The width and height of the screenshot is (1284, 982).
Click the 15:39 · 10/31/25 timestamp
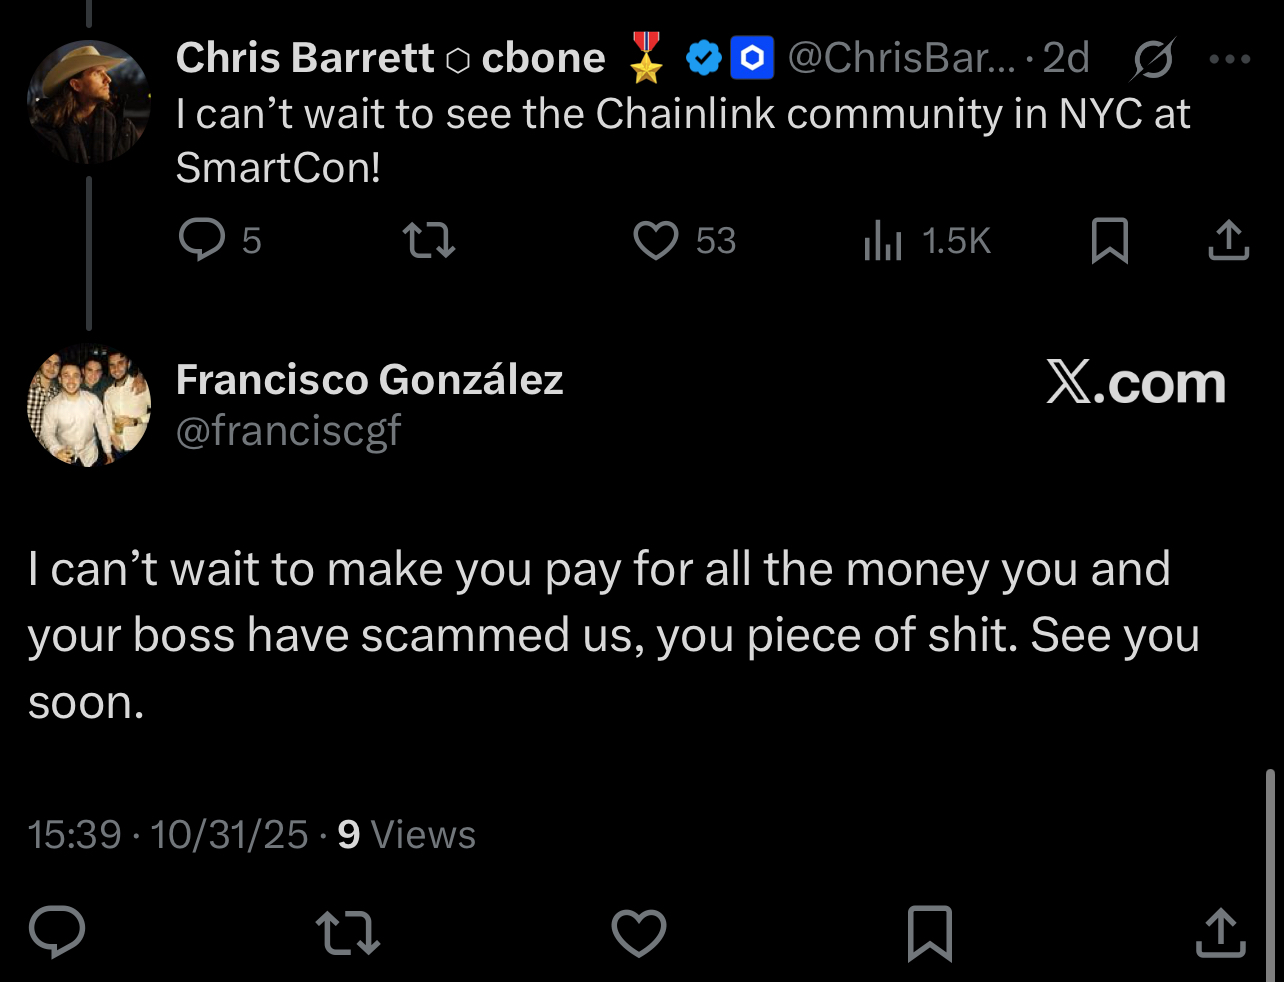pyautogui.click(x=168, y=834)
